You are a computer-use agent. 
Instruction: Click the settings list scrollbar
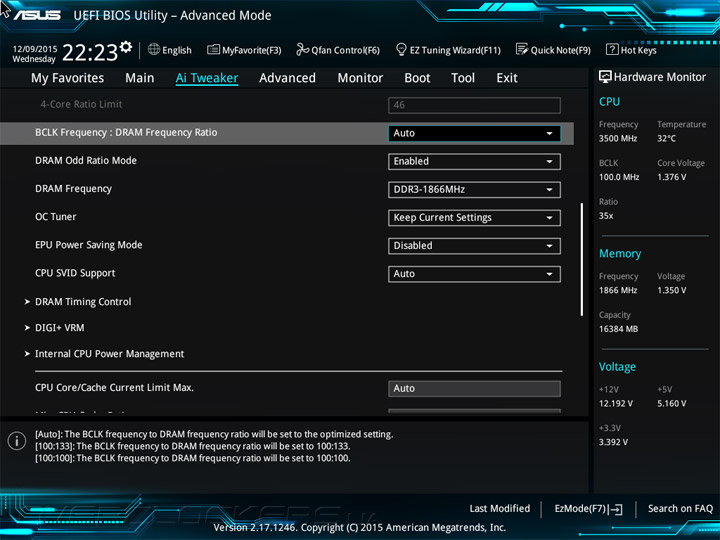[582, 259]
